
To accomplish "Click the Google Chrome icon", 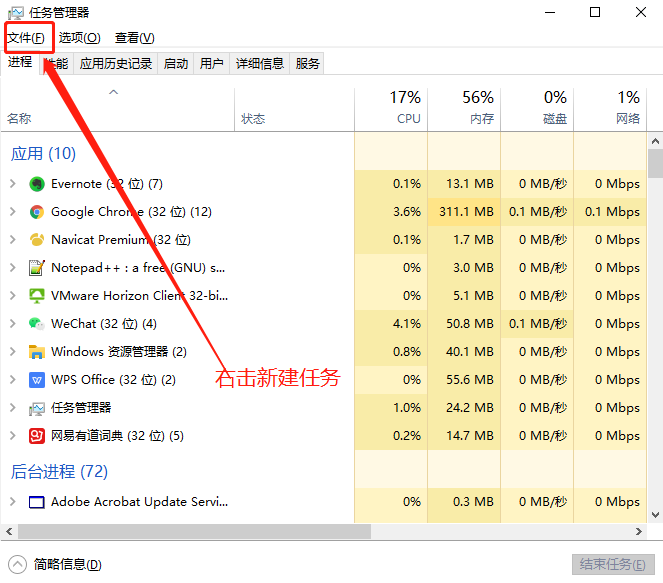I will [37, 212].
